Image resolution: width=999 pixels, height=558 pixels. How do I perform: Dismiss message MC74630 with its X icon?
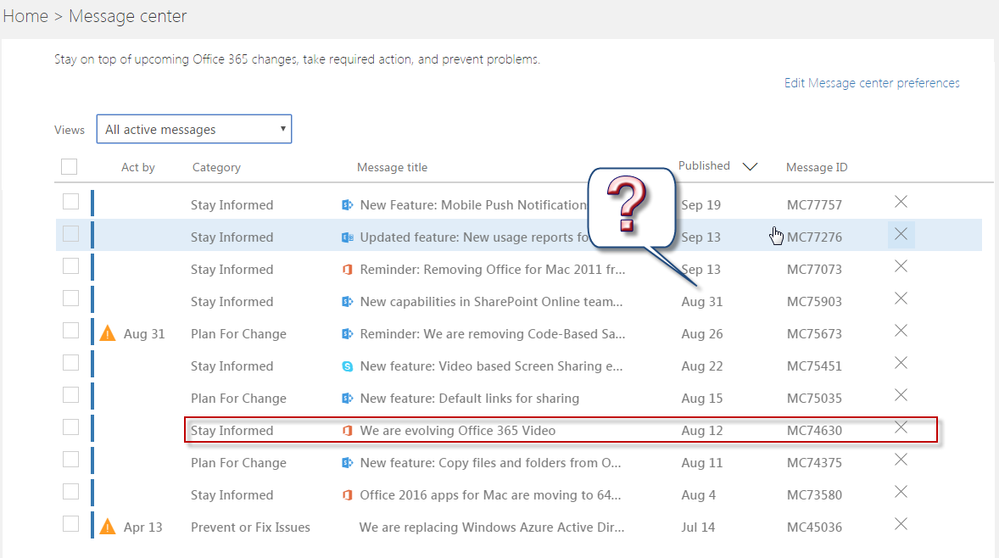pos(901,427)
